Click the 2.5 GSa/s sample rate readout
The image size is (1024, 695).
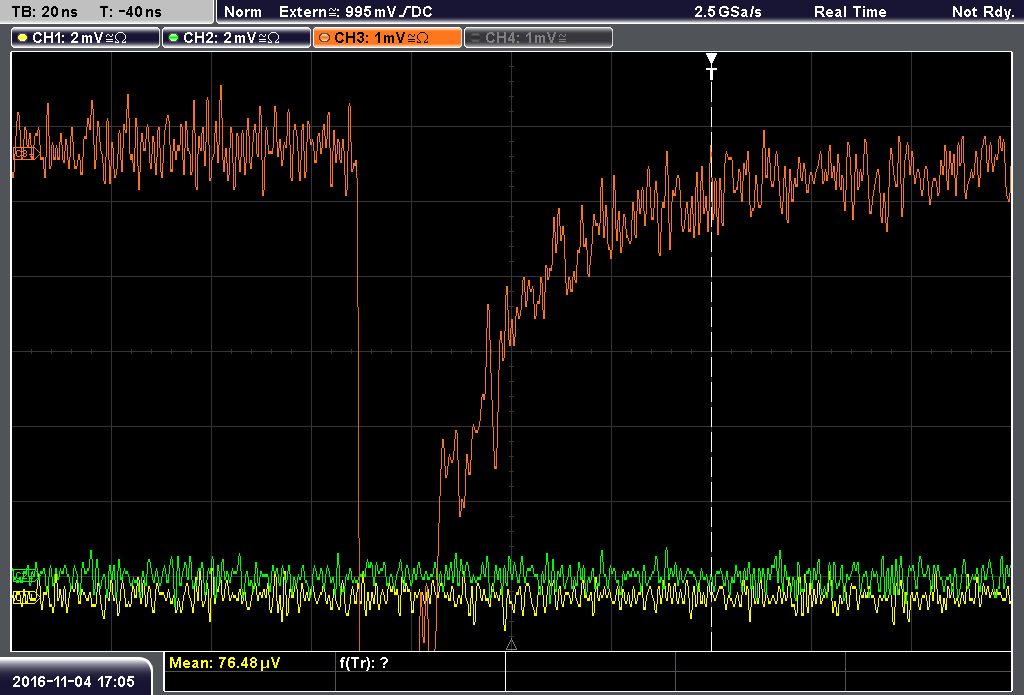point(728,12)
